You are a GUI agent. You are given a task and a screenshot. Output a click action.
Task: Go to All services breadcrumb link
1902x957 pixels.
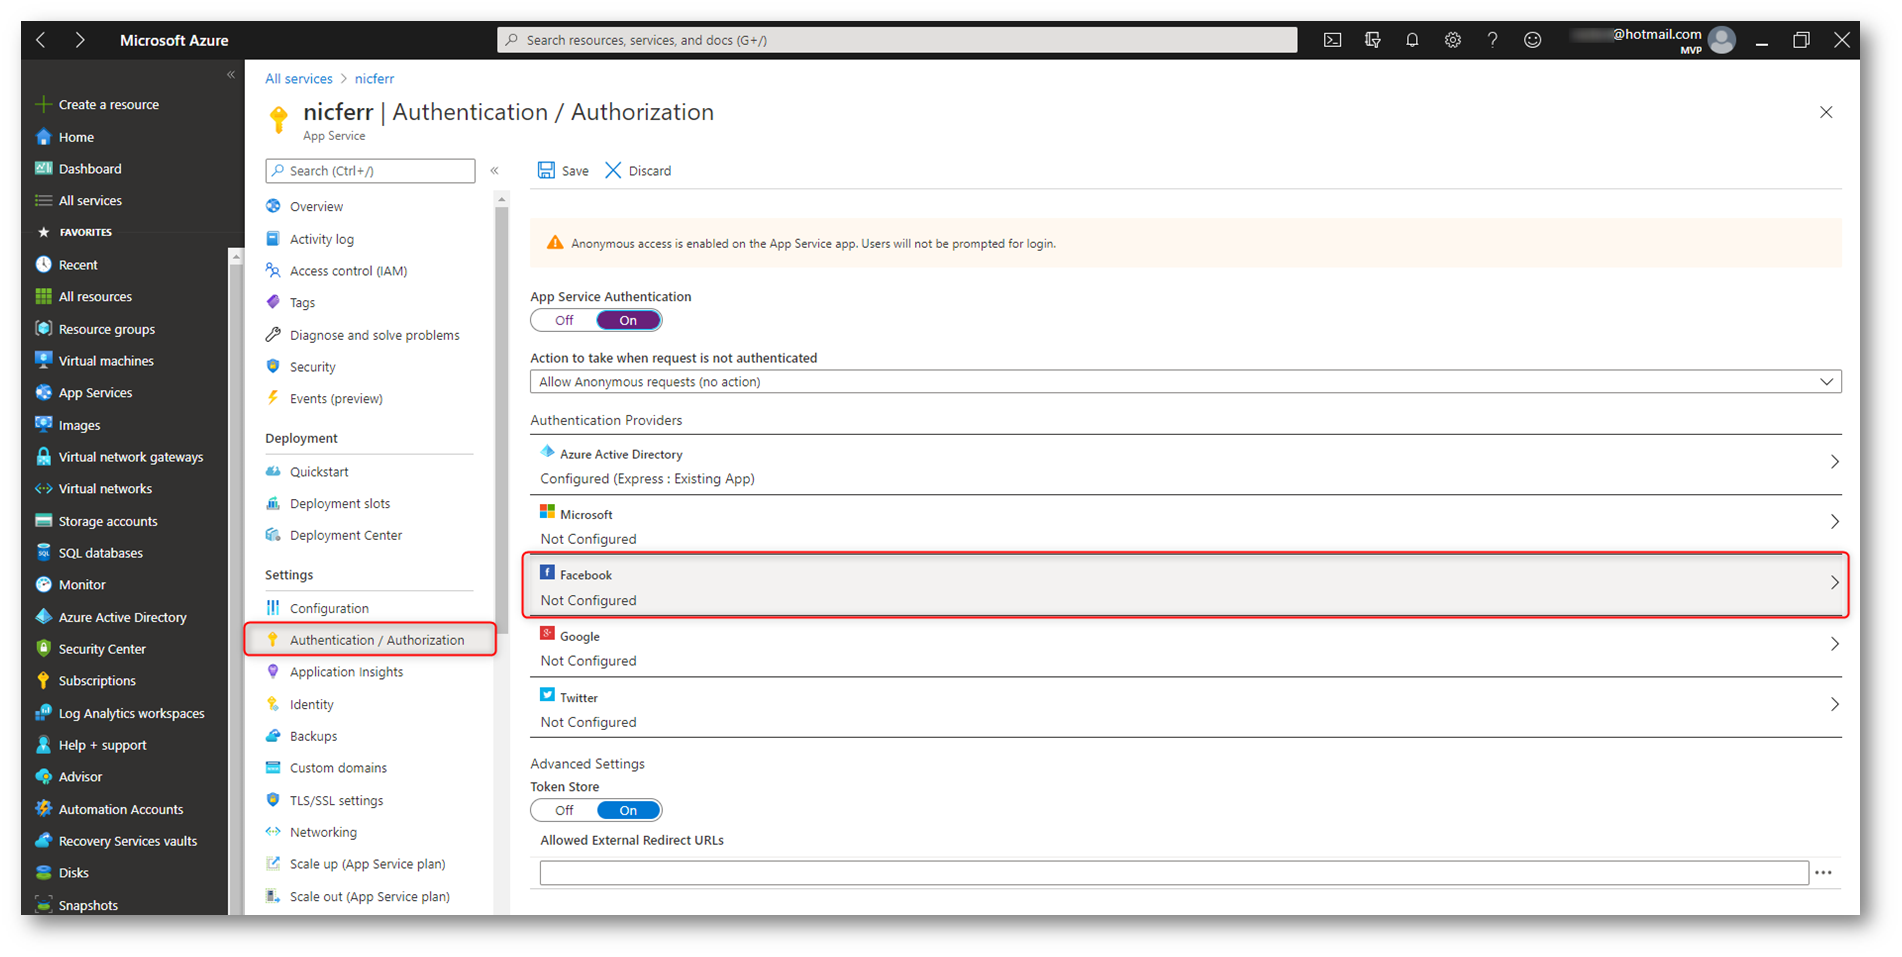pos(299,78)
